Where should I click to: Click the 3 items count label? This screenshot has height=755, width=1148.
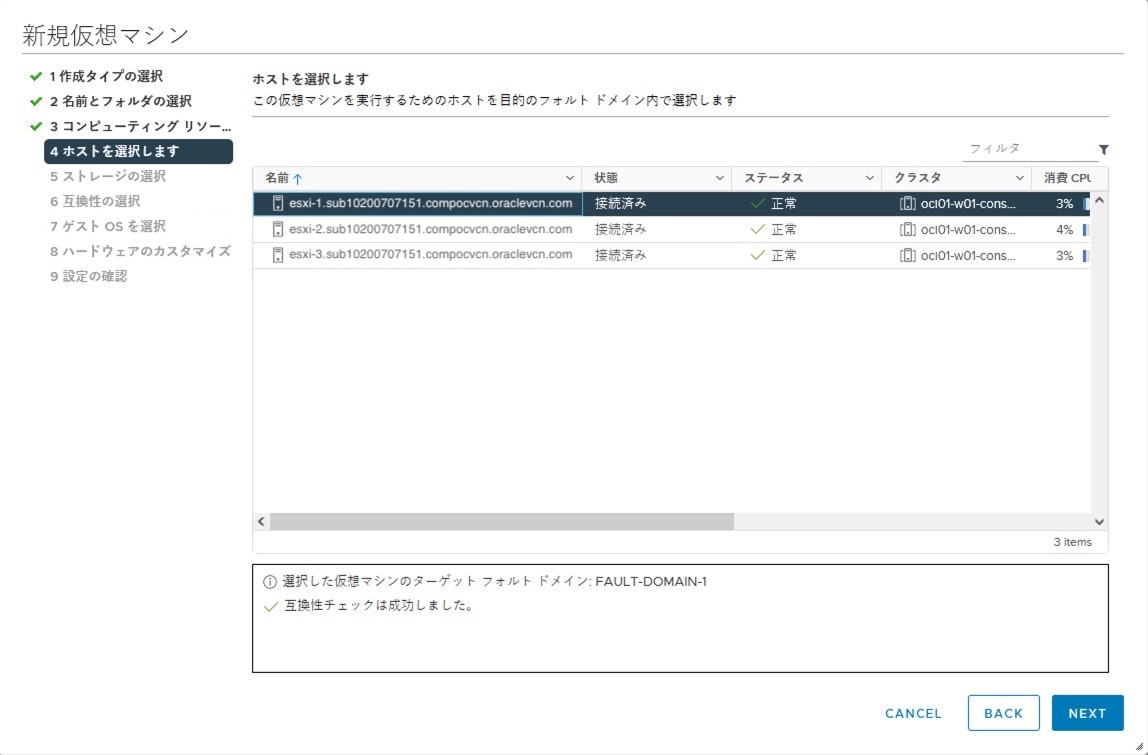(1073, 542)
